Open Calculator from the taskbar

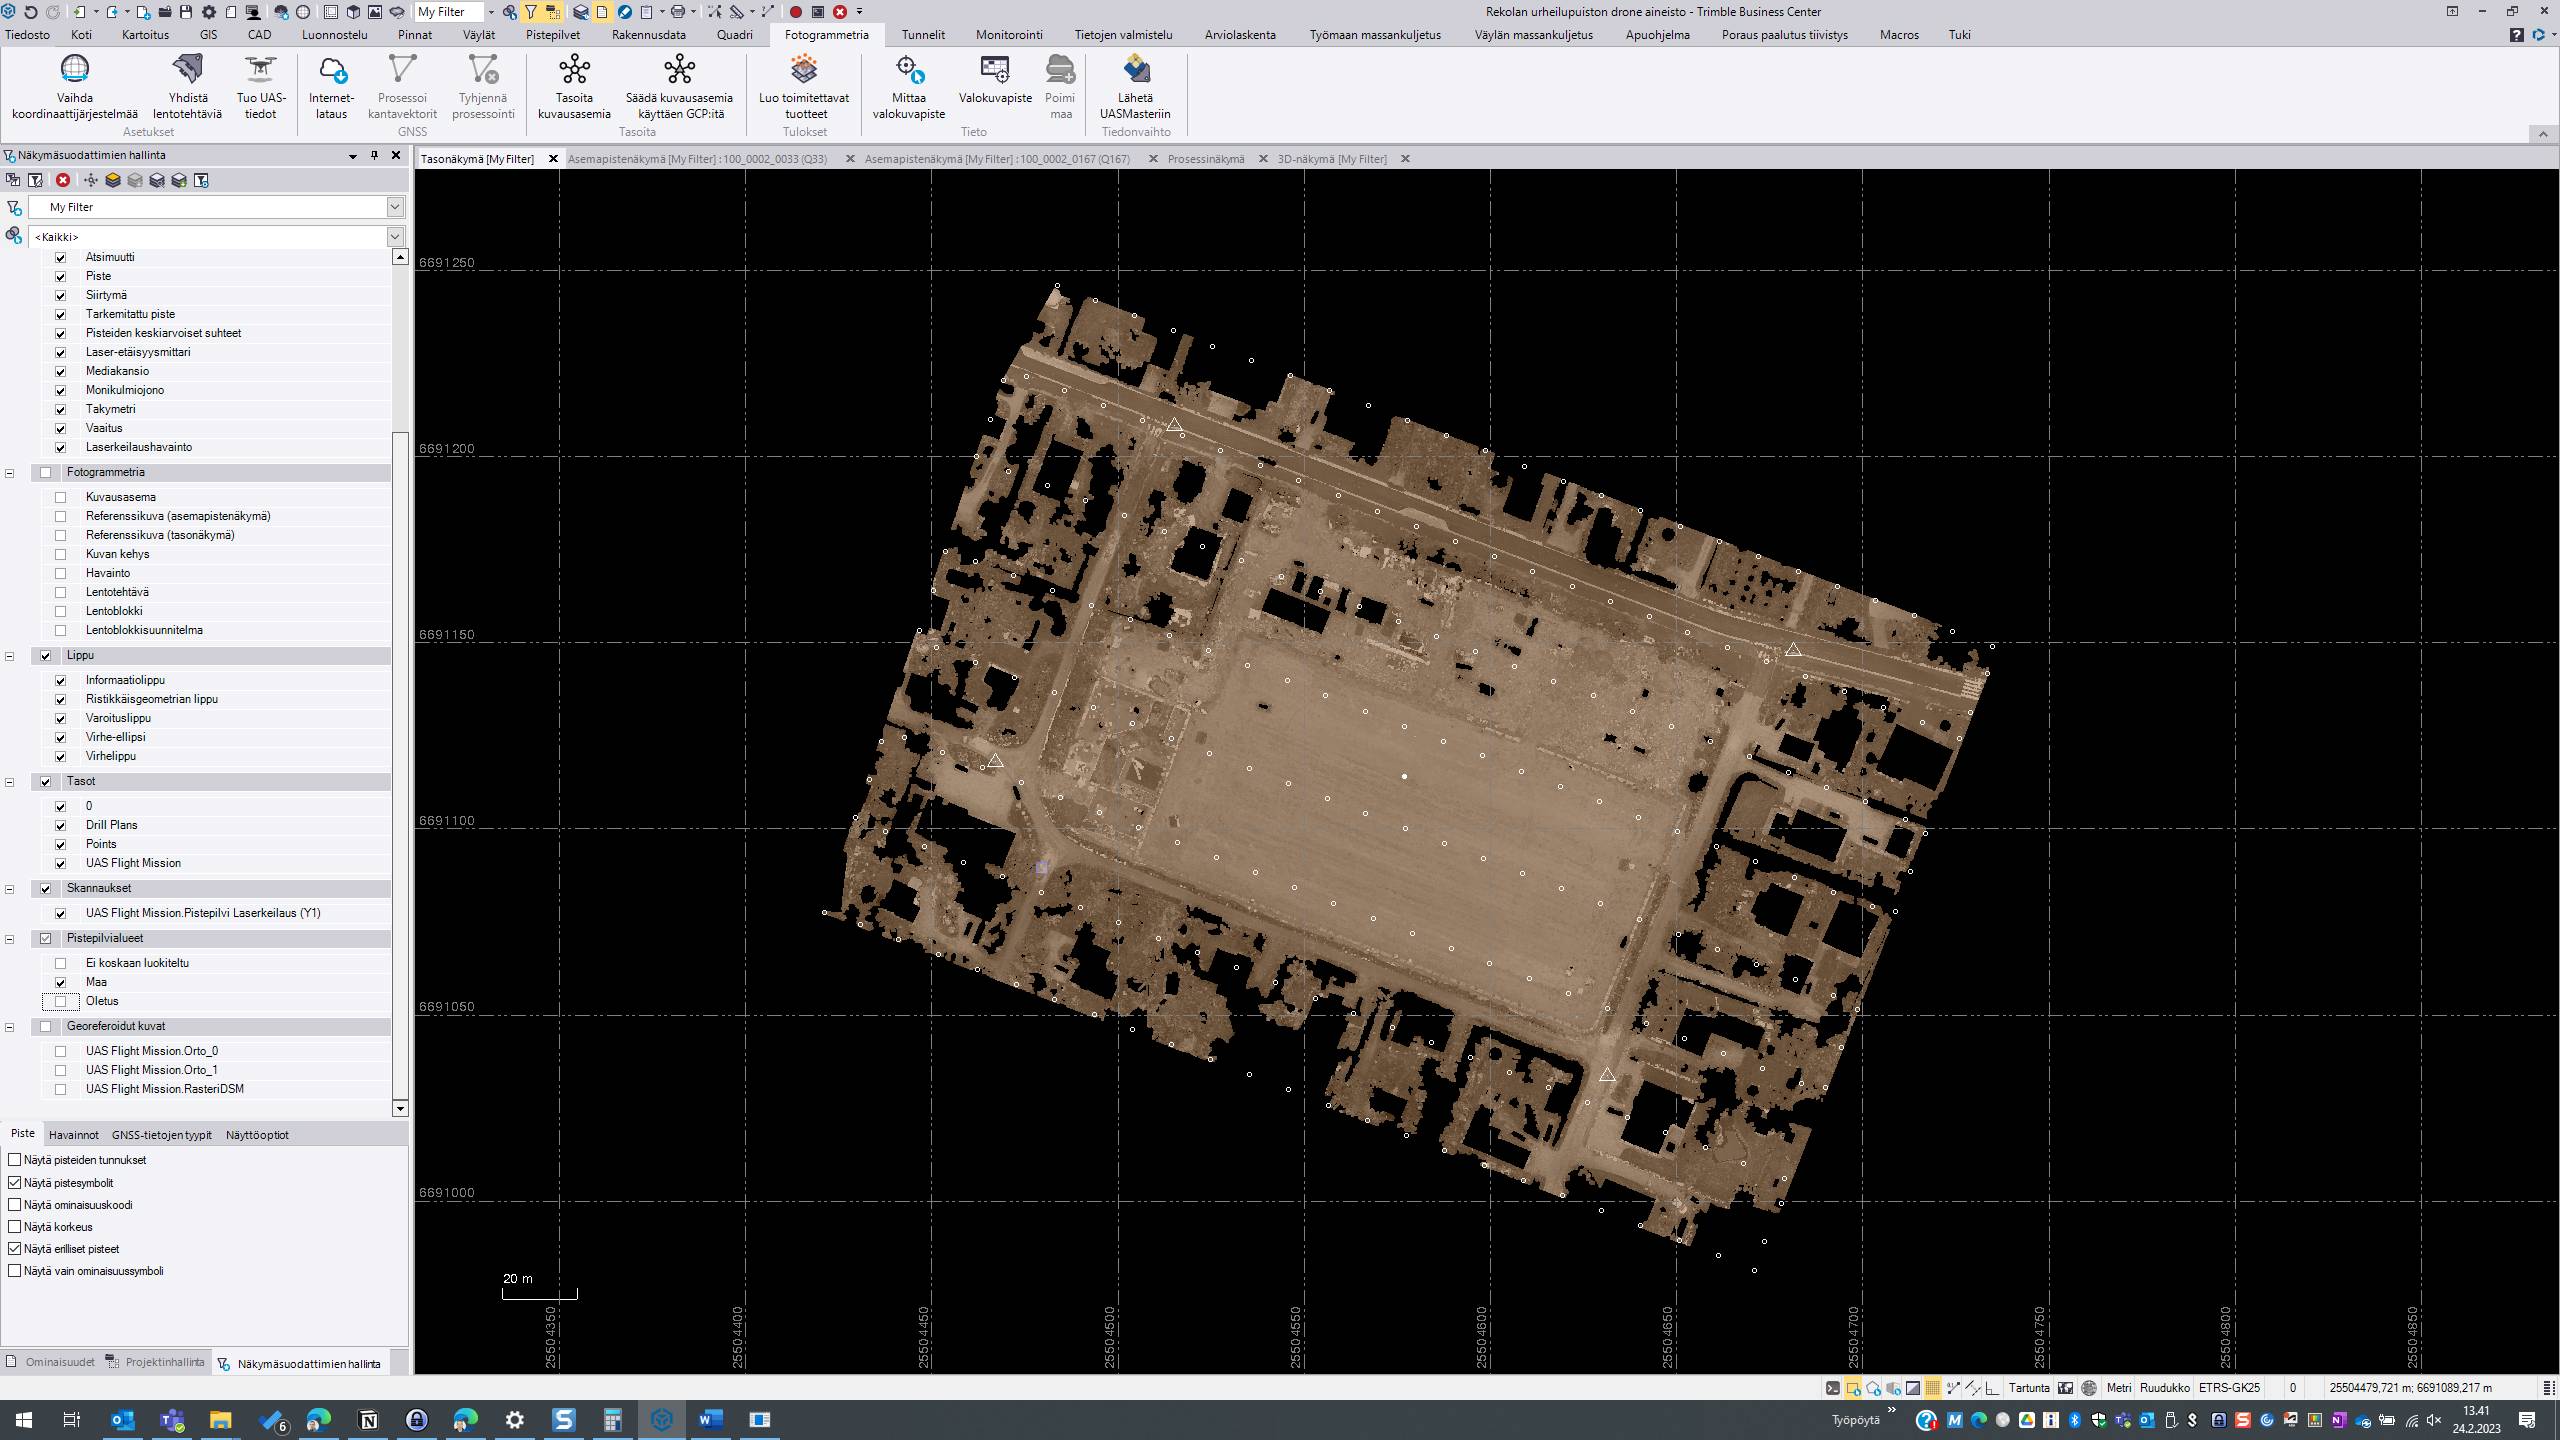(612, 1419)
